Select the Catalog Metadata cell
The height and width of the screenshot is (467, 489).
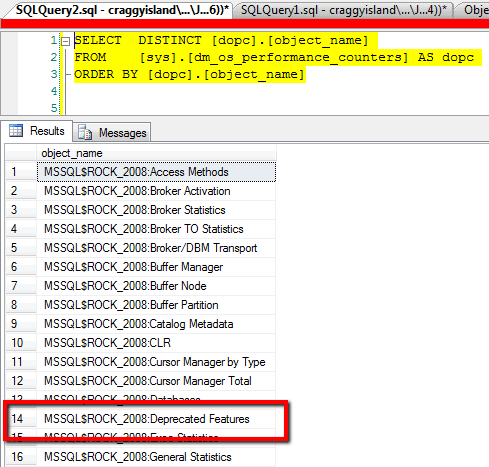156,324
